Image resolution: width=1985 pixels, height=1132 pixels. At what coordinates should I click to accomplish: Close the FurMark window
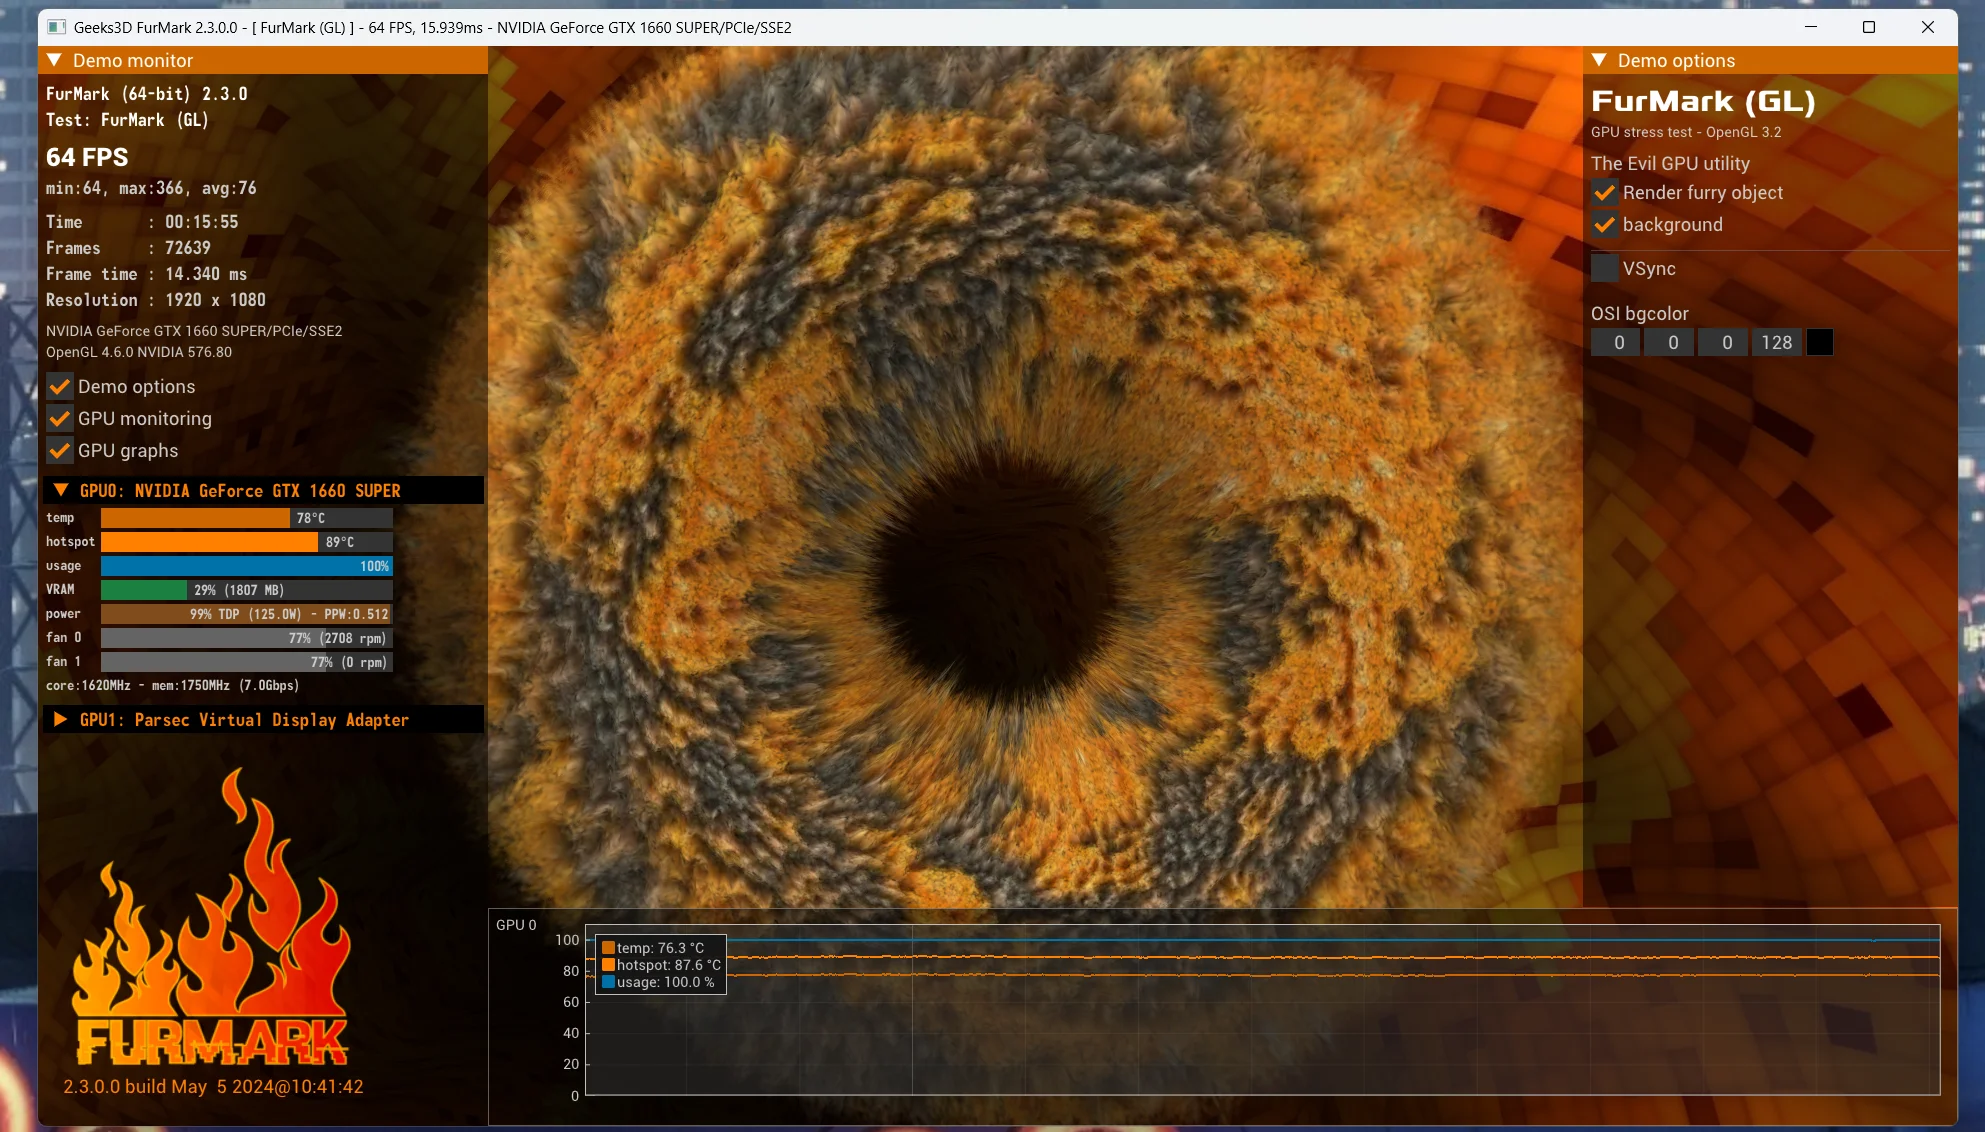(1927, 27)
